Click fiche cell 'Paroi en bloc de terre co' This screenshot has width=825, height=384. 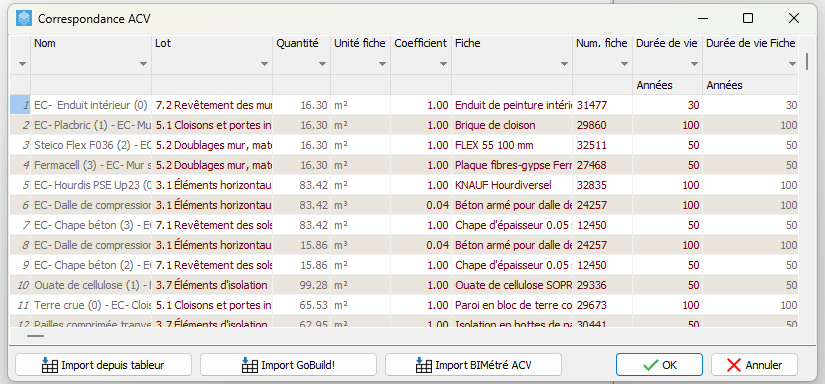click(x=512, y=305)
